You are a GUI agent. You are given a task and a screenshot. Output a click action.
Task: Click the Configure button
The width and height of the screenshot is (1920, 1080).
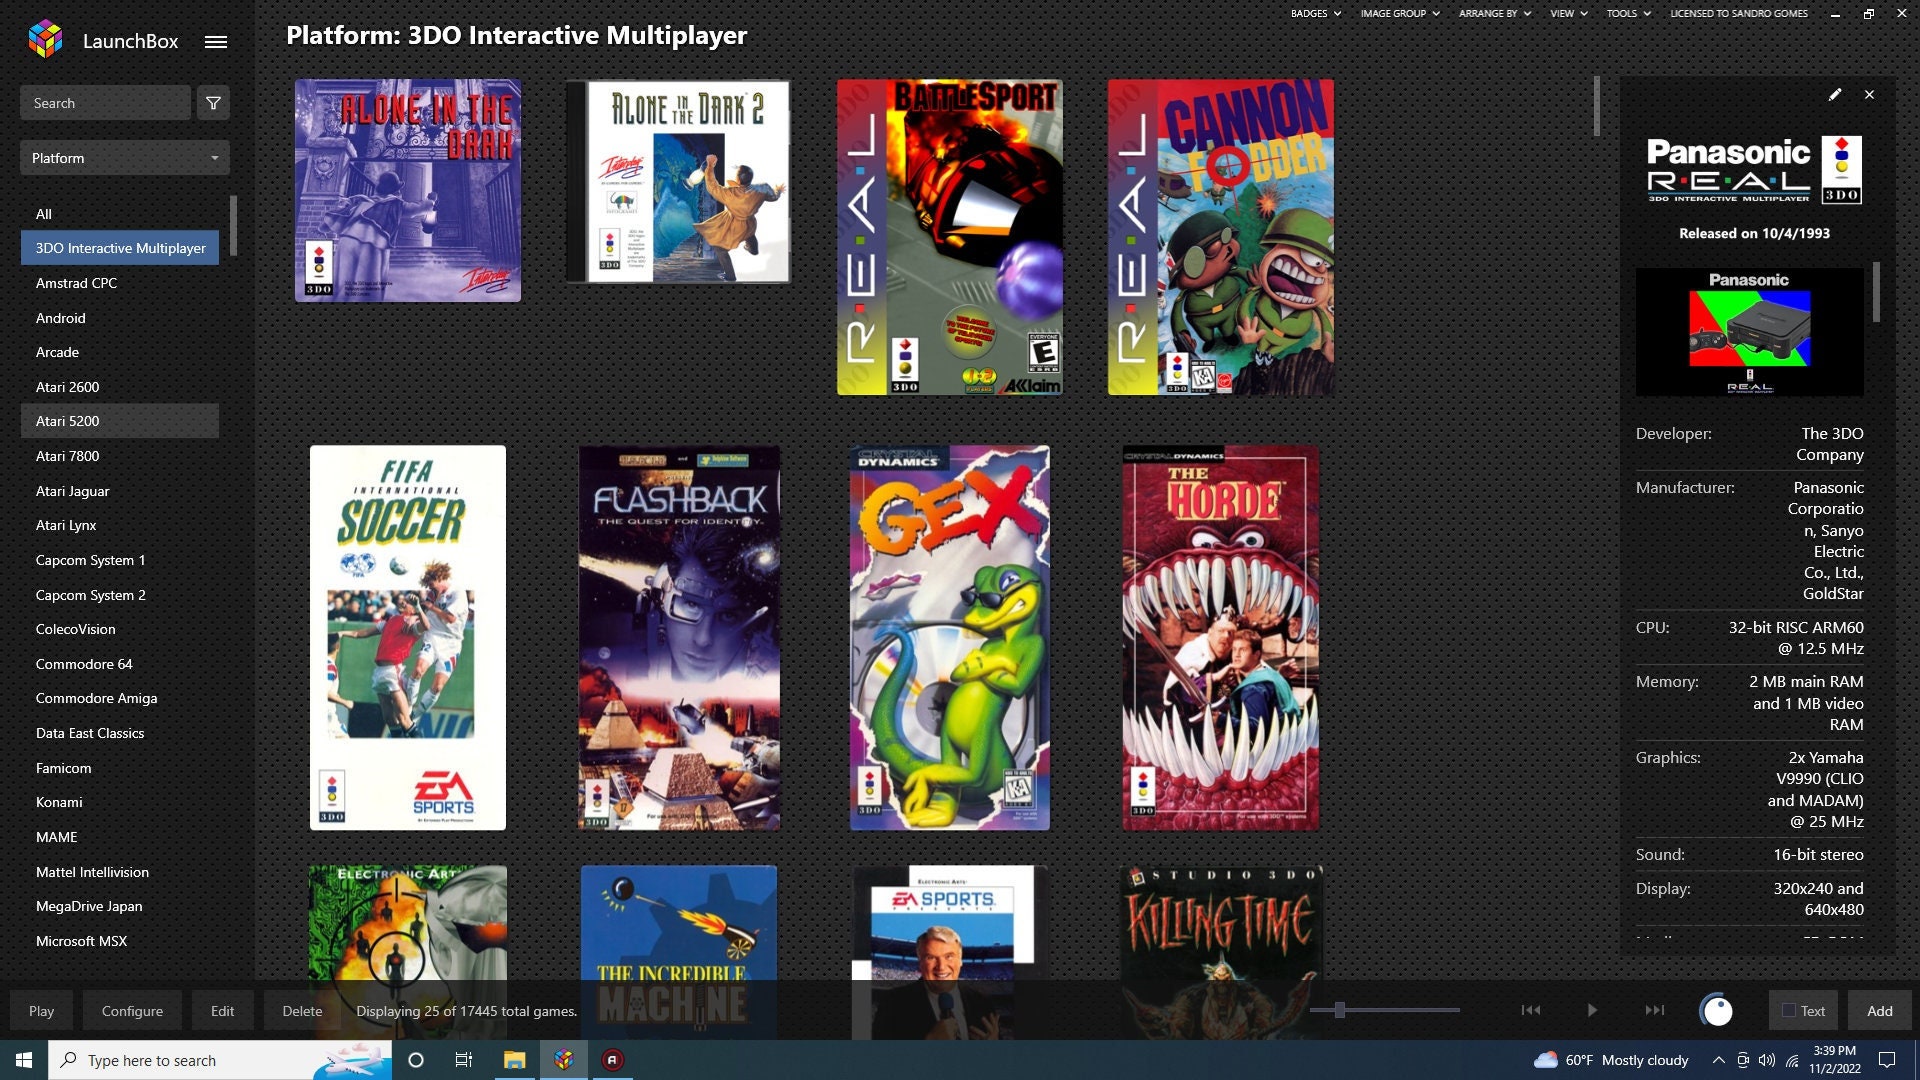click(132, 1011)
